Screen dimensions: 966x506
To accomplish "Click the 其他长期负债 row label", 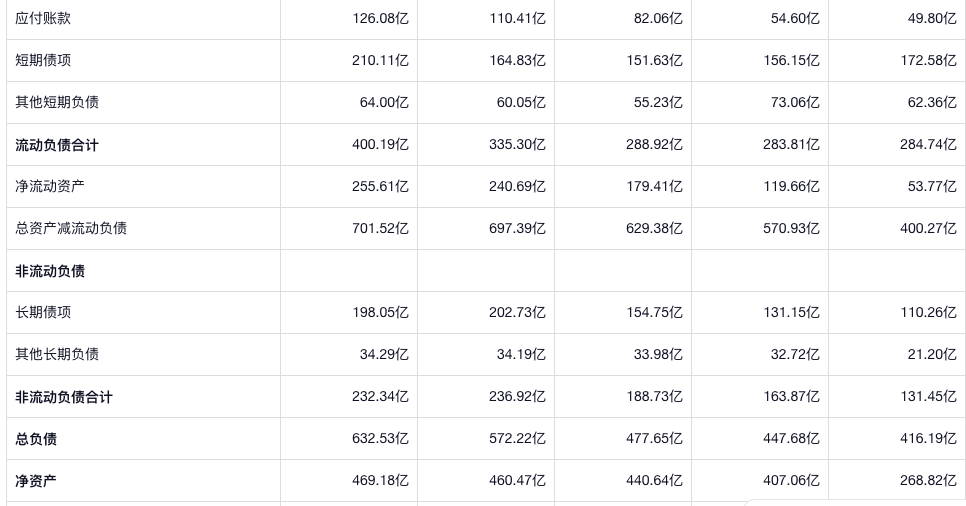I will [x=57, y=354].
